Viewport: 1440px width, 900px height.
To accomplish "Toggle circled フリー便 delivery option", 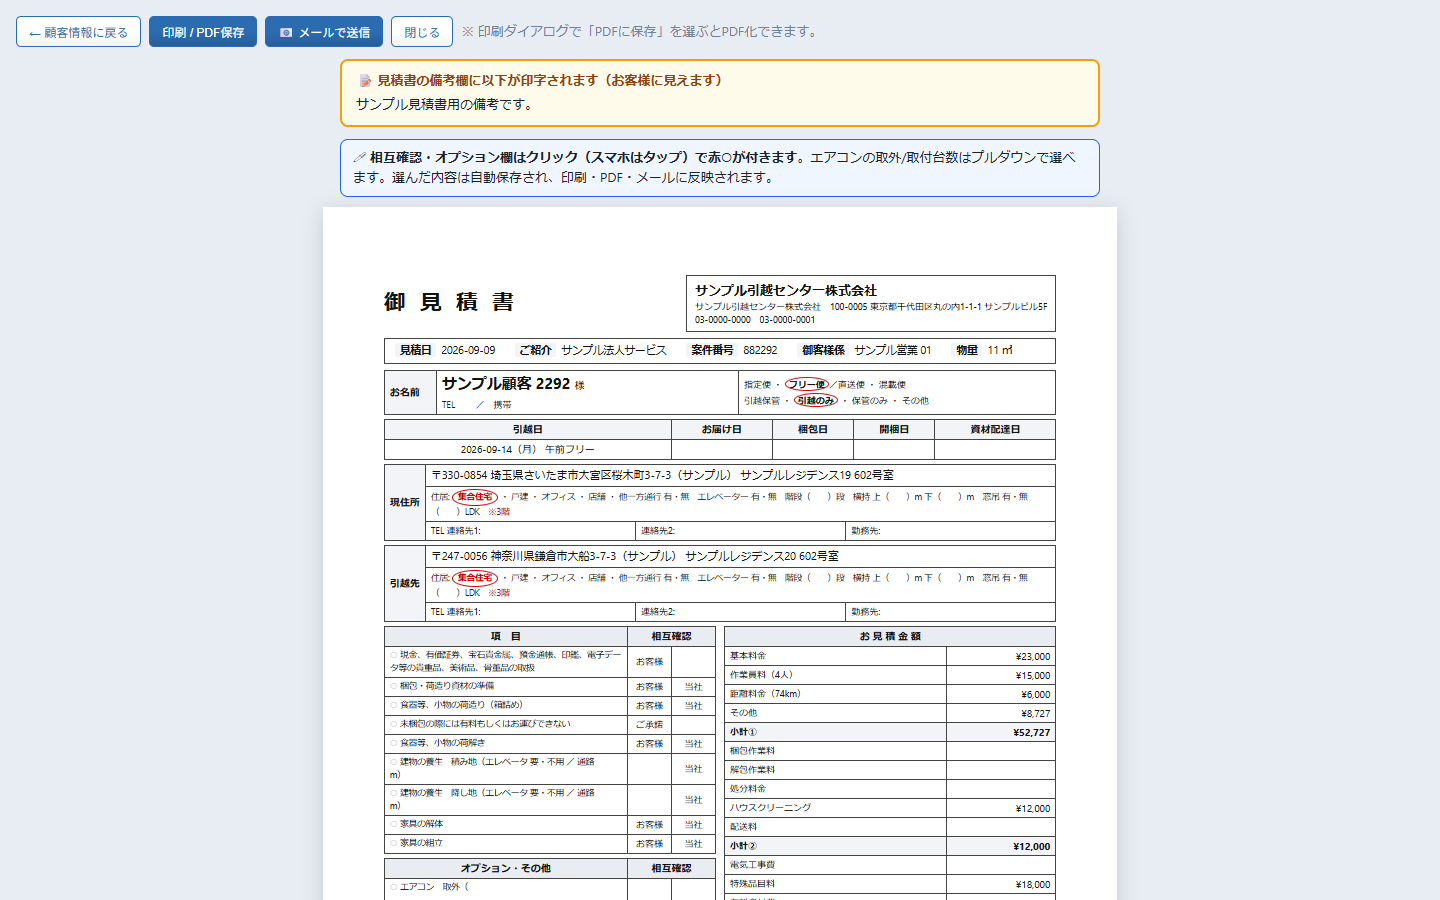I will (x=807, y=384).
